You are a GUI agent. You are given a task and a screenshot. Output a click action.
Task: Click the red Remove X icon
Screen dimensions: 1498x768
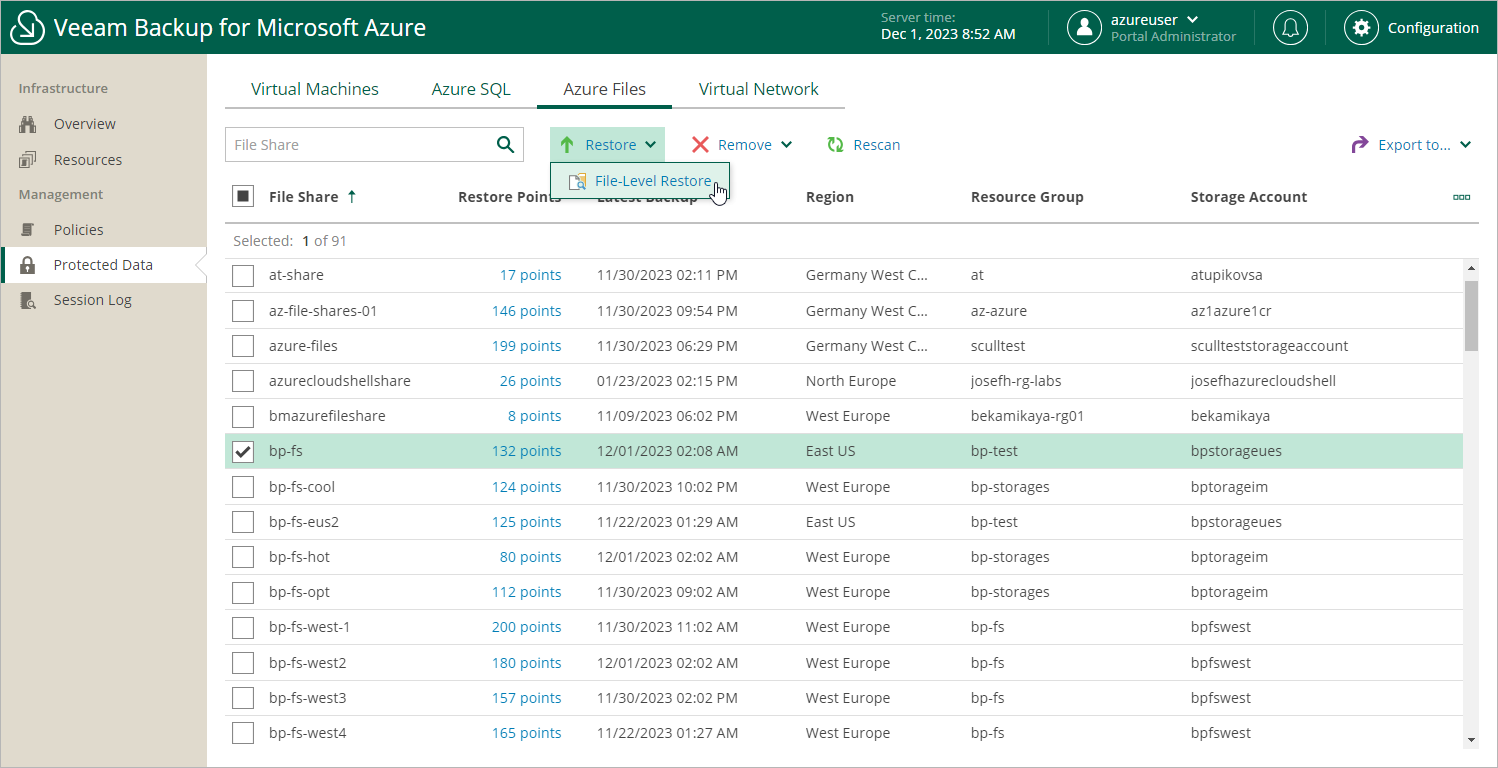700,145
